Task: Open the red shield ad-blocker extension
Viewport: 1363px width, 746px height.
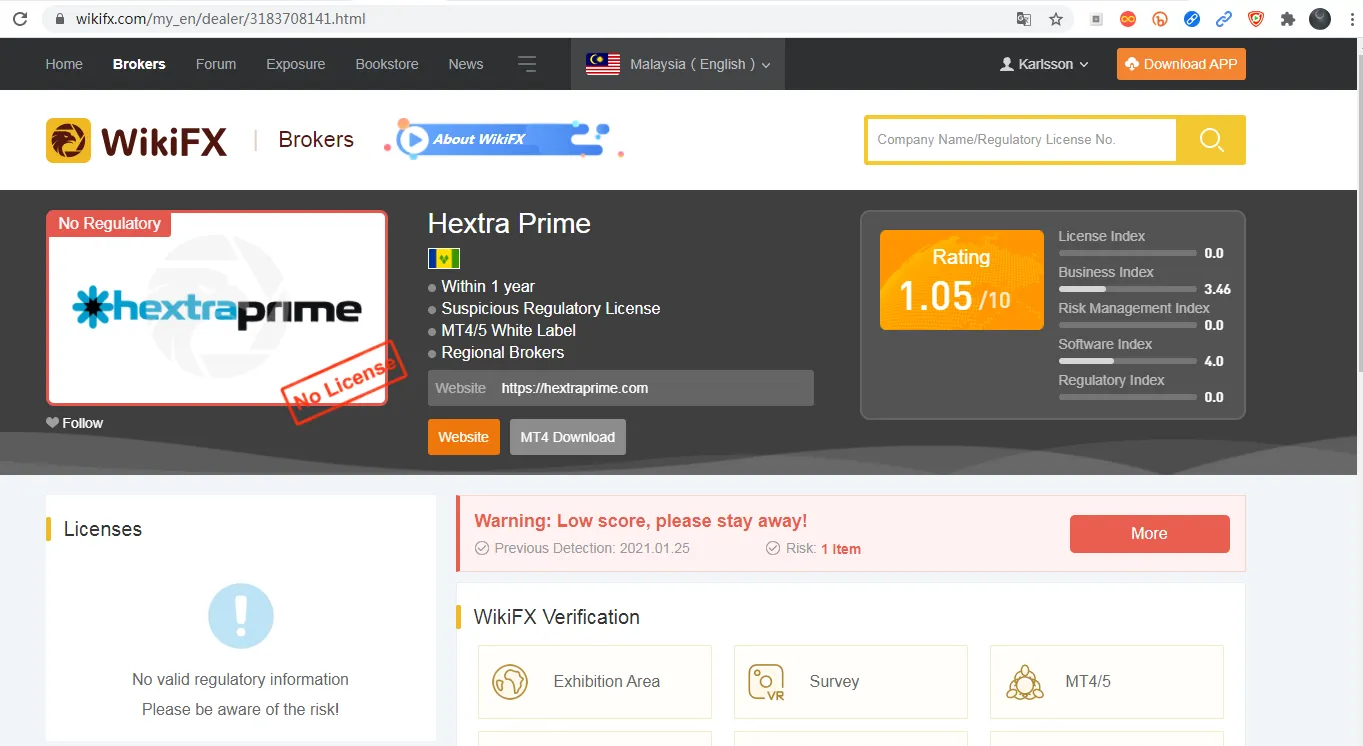Action: click(x=1256, y=19)
